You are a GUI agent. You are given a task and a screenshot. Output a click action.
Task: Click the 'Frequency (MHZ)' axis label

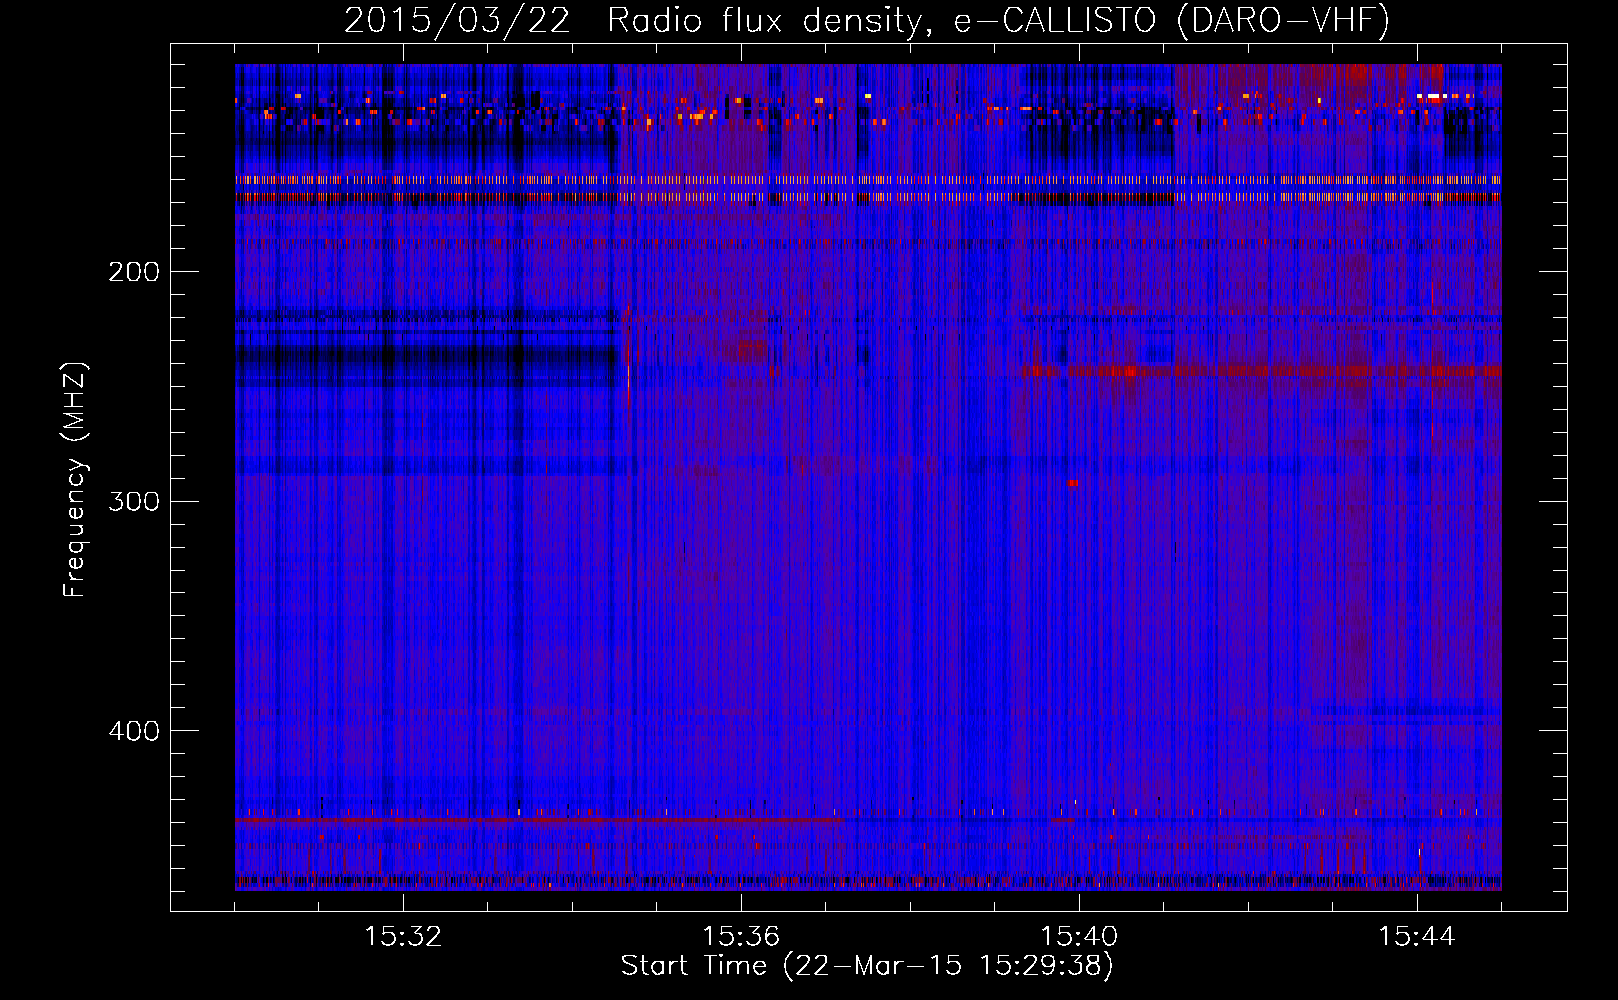click(75, 479)
